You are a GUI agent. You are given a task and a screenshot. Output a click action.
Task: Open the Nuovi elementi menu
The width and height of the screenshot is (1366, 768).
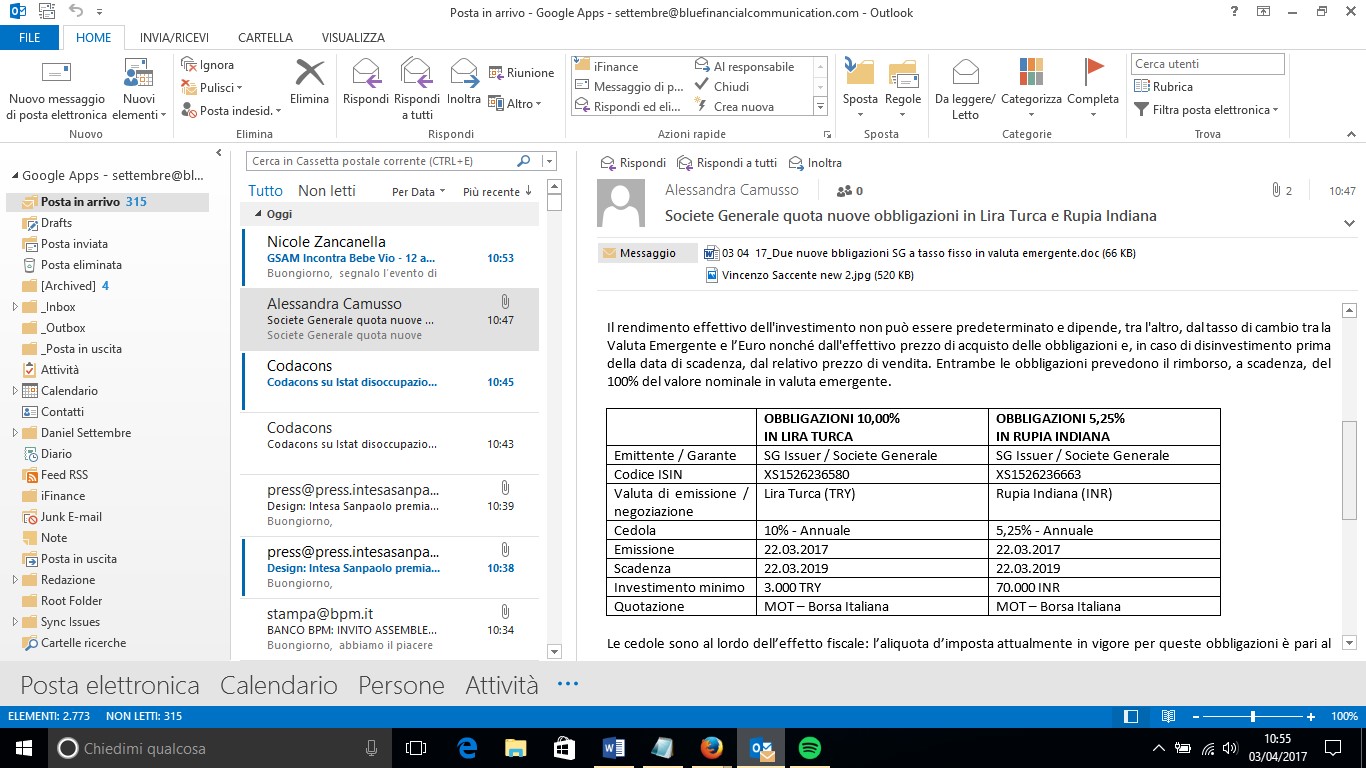click(139, 90)
